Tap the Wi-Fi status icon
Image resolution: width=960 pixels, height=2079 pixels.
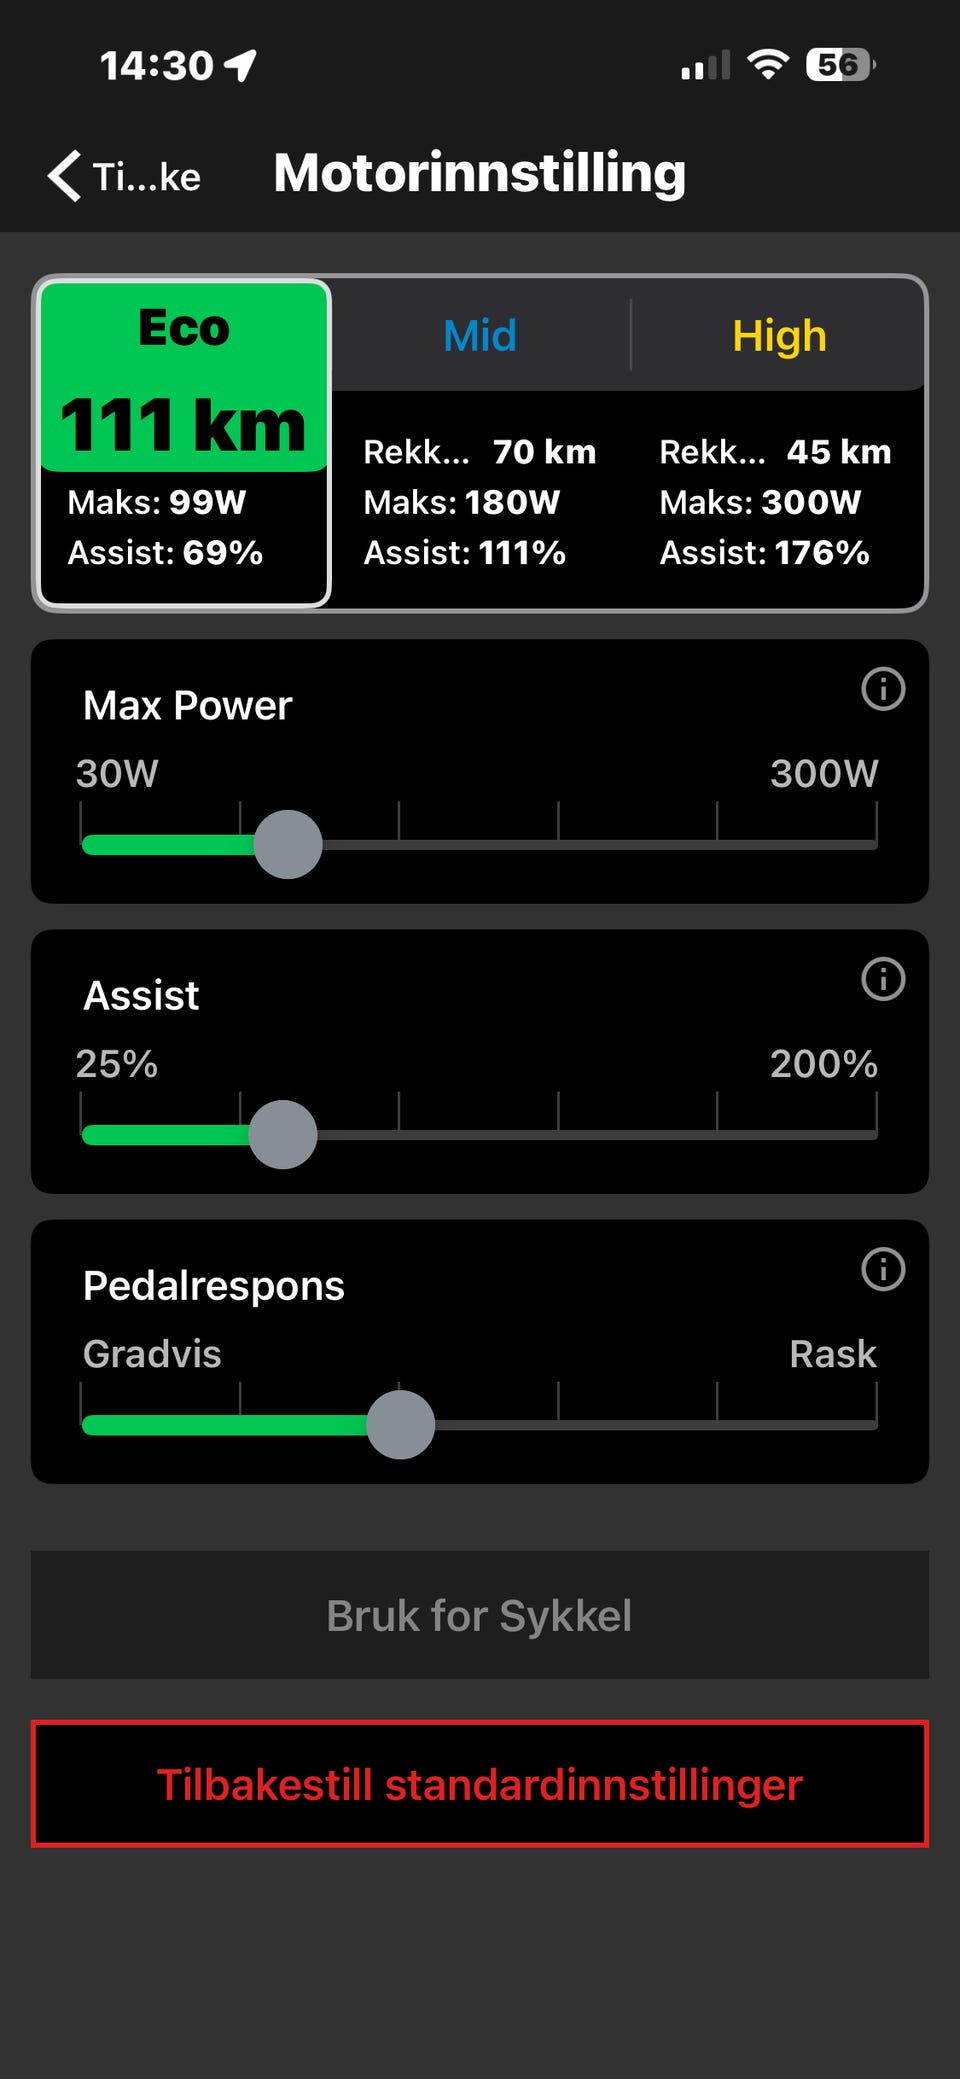tap(768, 65)
